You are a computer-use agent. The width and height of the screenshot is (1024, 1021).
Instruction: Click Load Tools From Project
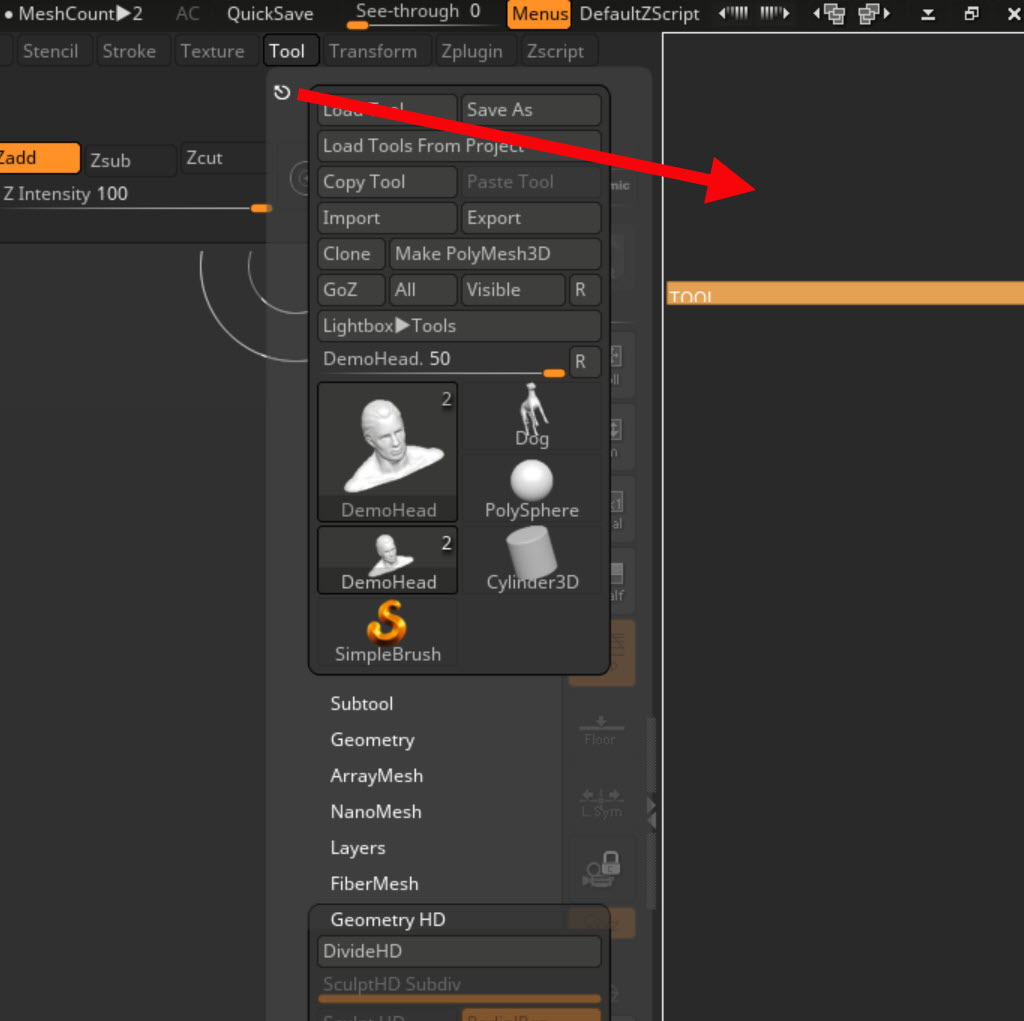(459, 146)
